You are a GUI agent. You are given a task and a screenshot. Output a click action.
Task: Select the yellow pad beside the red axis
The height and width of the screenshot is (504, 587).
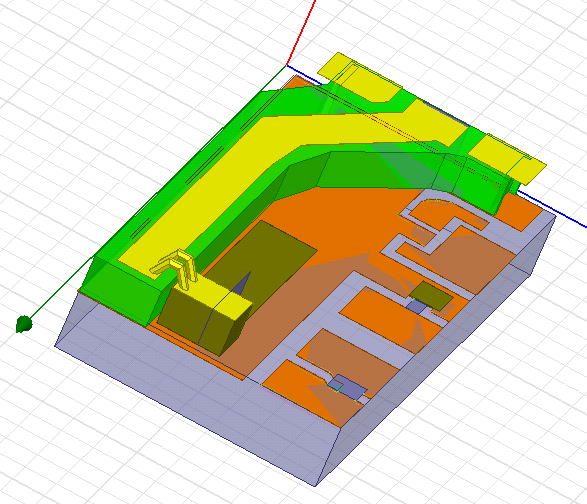coord(359,78)
